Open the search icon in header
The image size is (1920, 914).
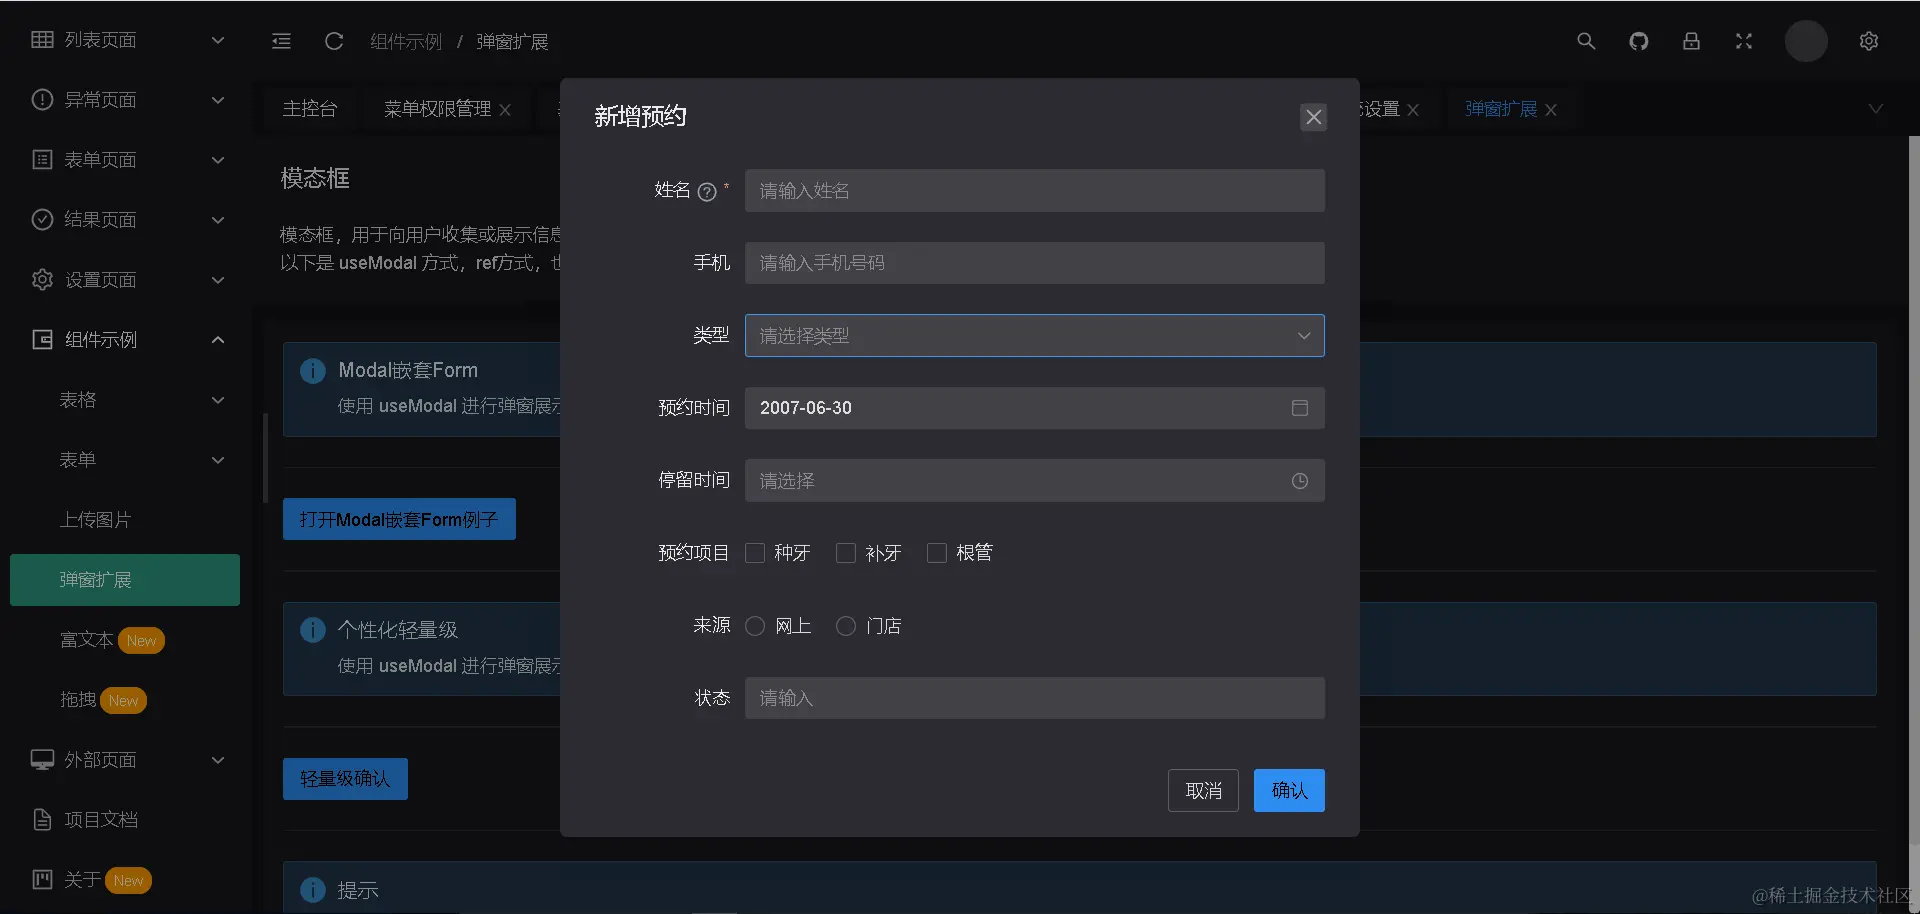[1586, 41]
